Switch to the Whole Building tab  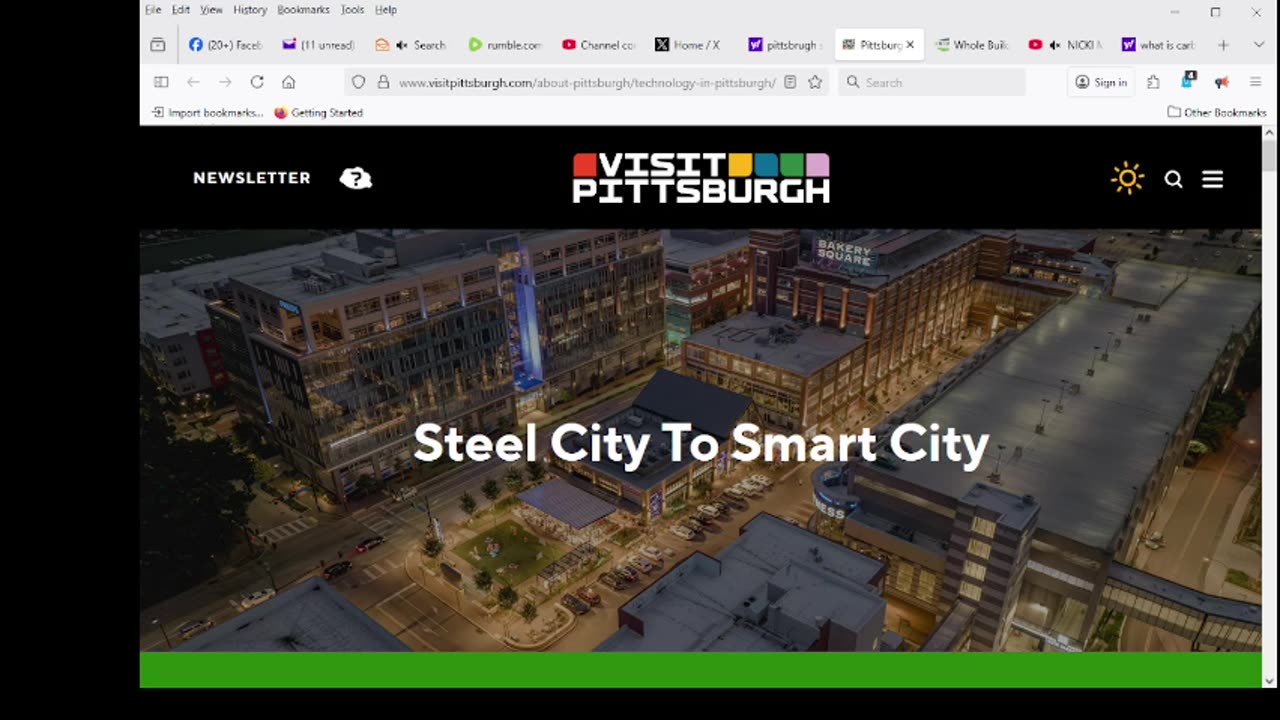(971, 45)
